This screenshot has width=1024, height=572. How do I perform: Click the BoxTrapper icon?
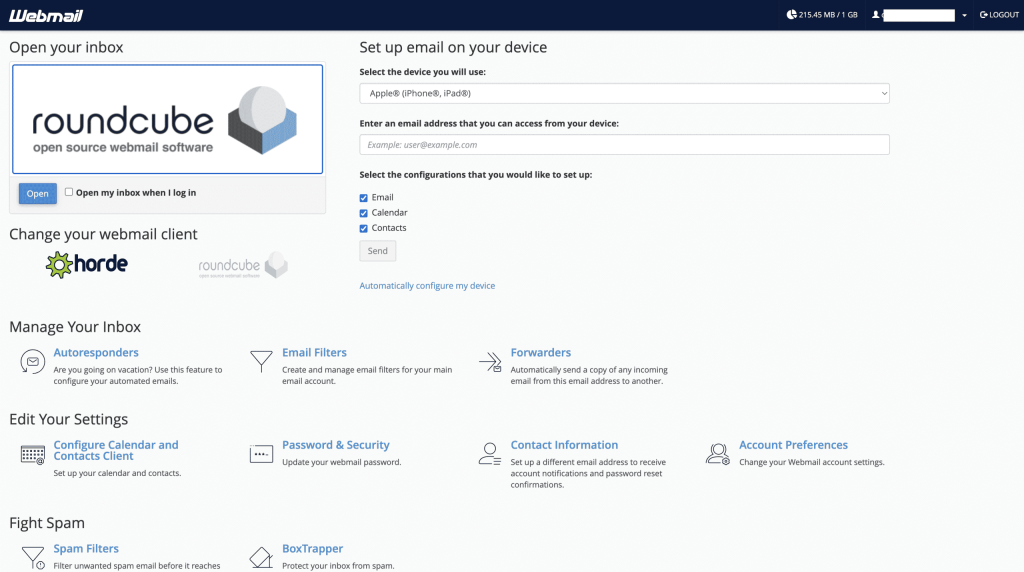pos(261,558)
